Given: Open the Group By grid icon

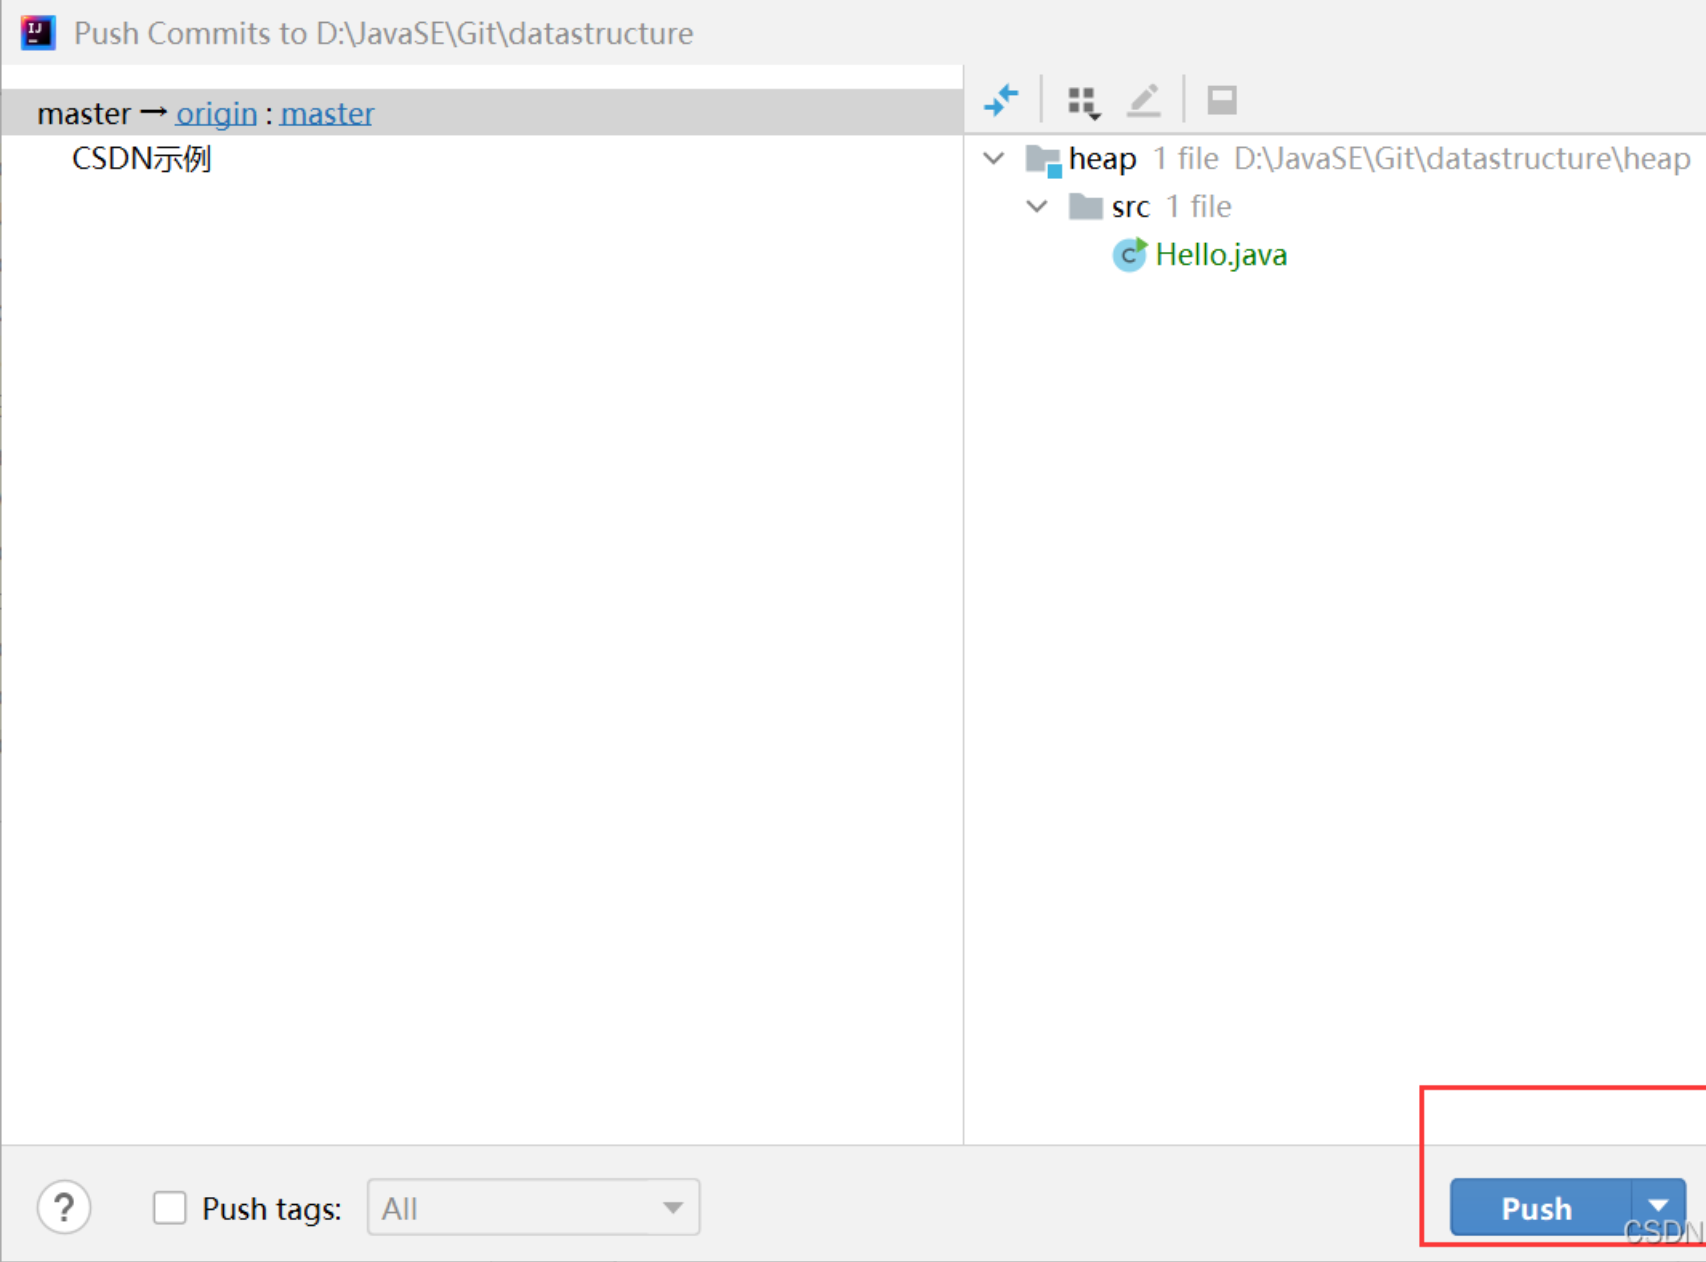Looking at the screenshot, I should (x=1083, y=101).
